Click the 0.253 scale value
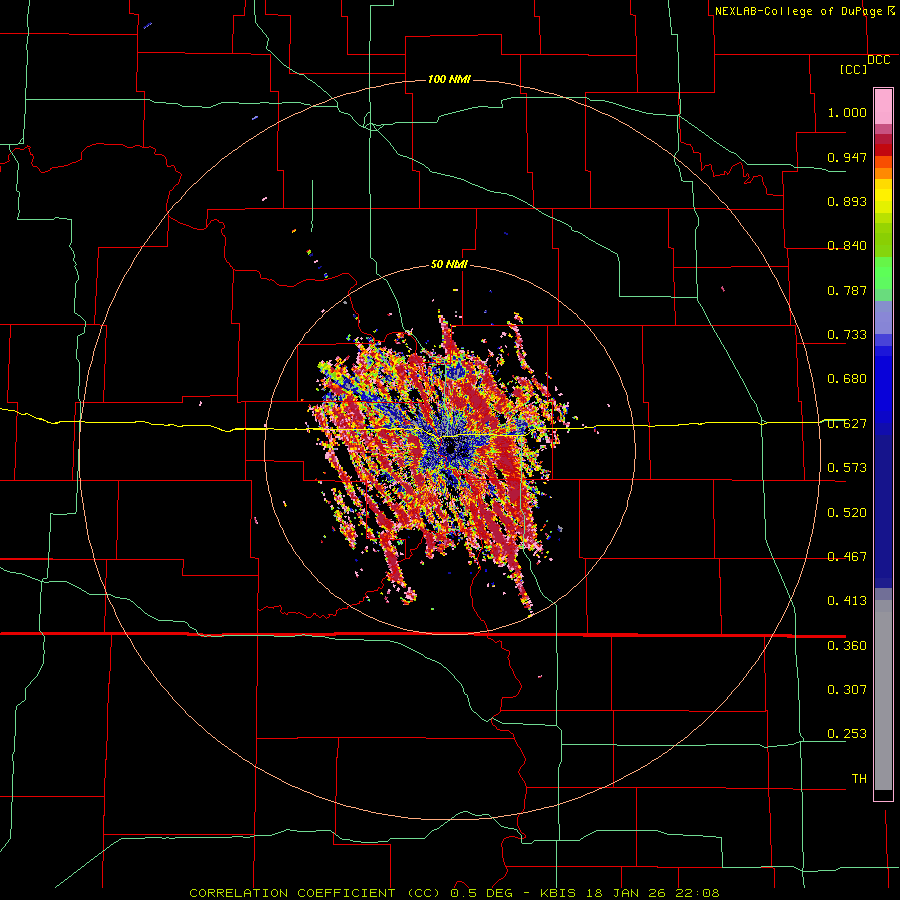Image resolution: width=900 pixels, height=900 pixels. click(847, 734)
